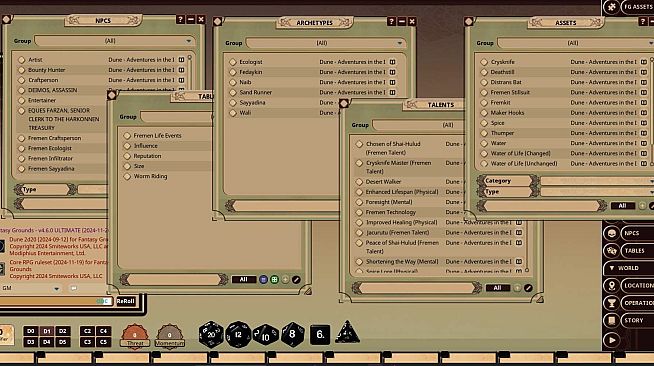Click green grid icon in Tables window footer
The image size is (654, 366).
pyautogui.click(x=274, y=280)
